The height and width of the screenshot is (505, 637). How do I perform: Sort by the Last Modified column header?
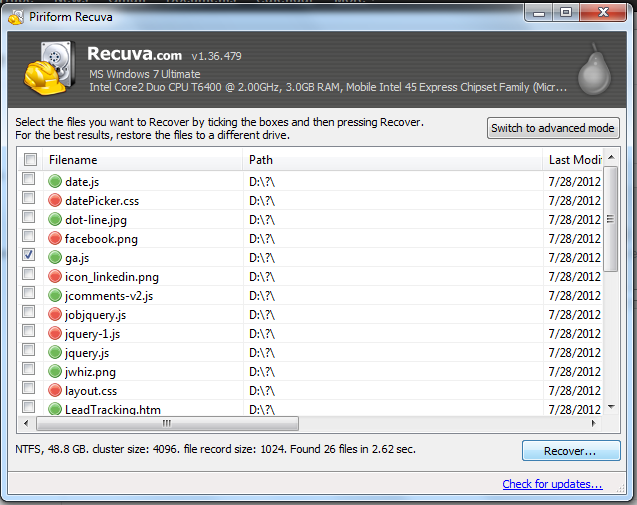573,160
